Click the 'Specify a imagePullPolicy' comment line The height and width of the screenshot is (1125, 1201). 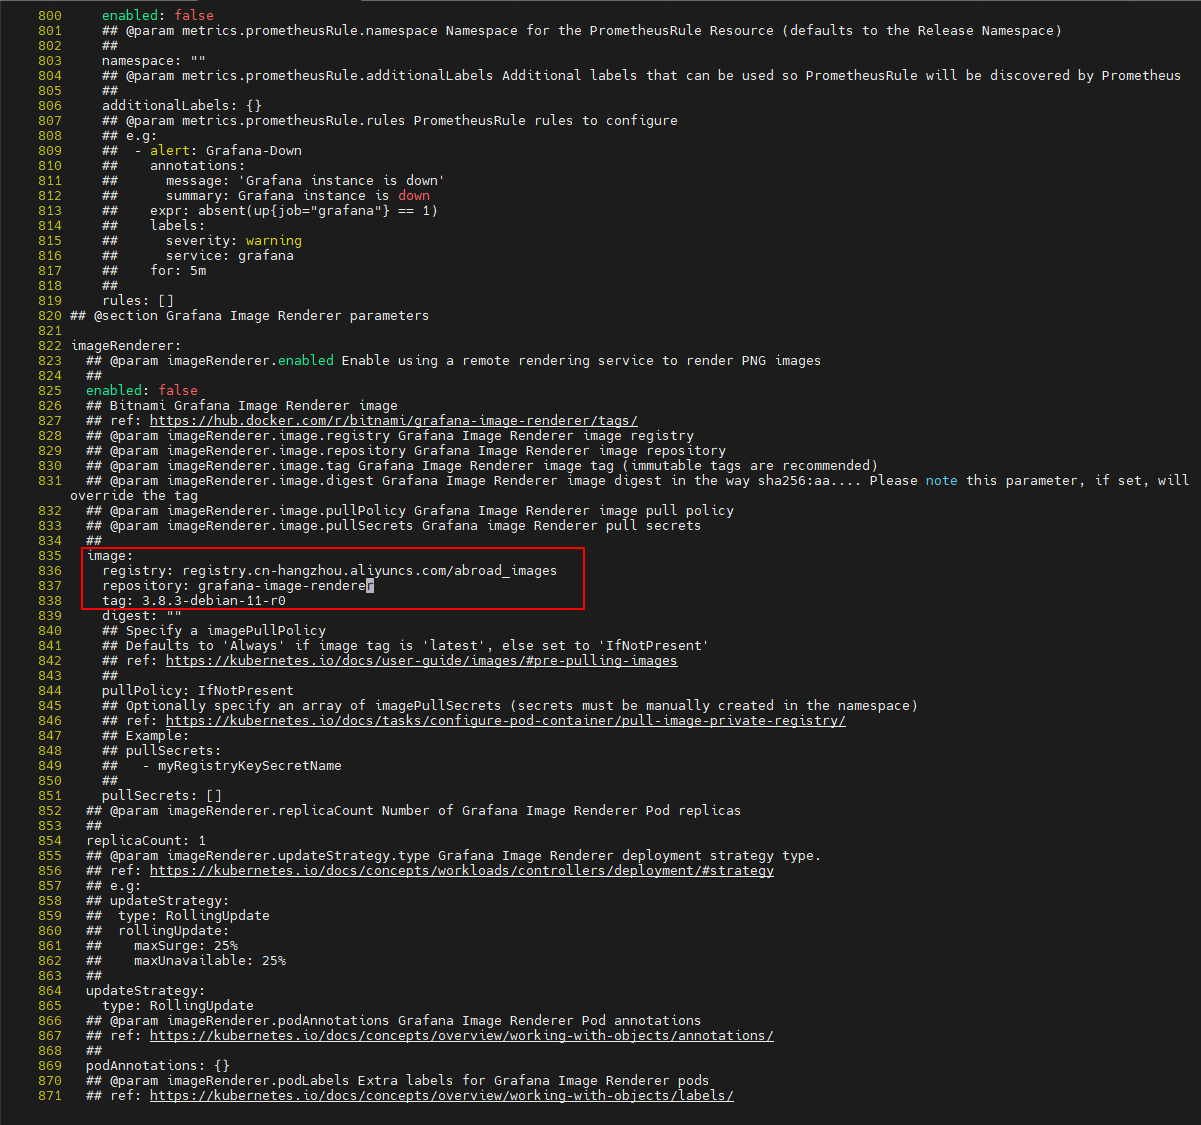pos(213,631)
